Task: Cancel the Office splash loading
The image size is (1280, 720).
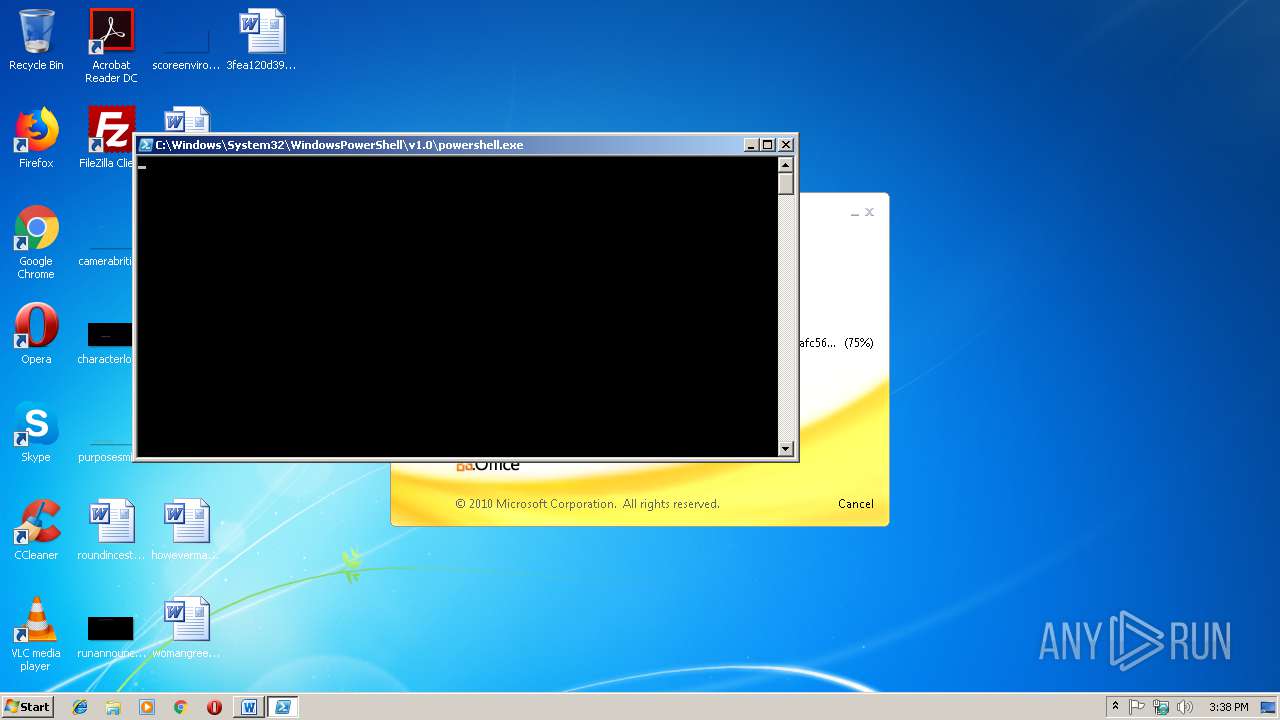Action: coord(855,504)
